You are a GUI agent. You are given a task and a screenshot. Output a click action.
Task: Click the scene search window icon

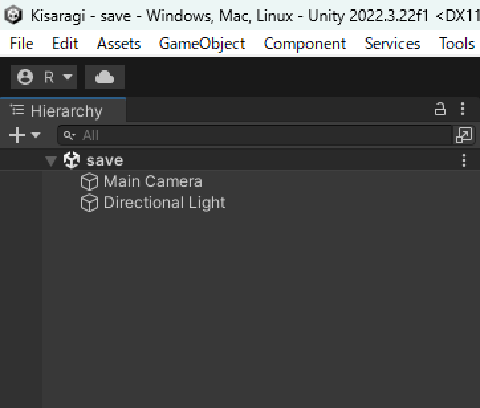pos(464,135)
